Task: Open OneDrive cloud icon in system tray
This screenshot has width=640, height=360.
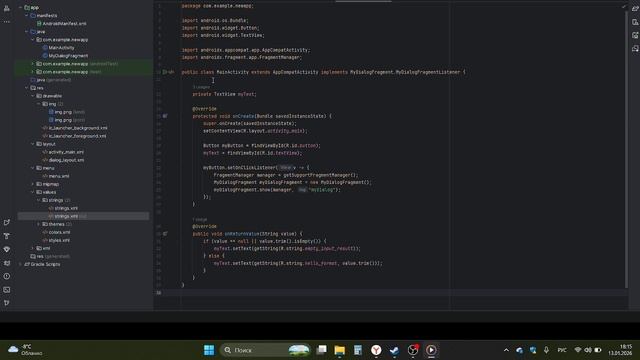Action: pyautogui.click(x=519, y=350)
